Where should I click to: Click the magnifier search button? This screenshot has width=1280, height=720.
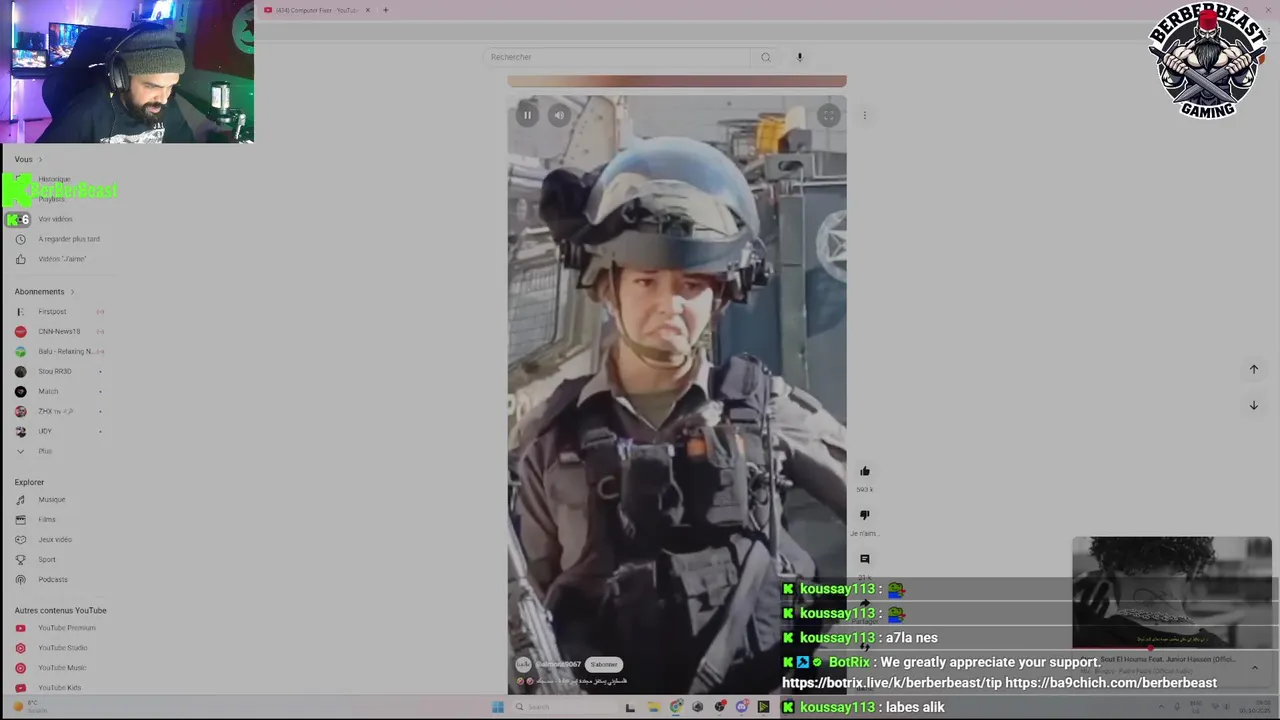(766, 57)
